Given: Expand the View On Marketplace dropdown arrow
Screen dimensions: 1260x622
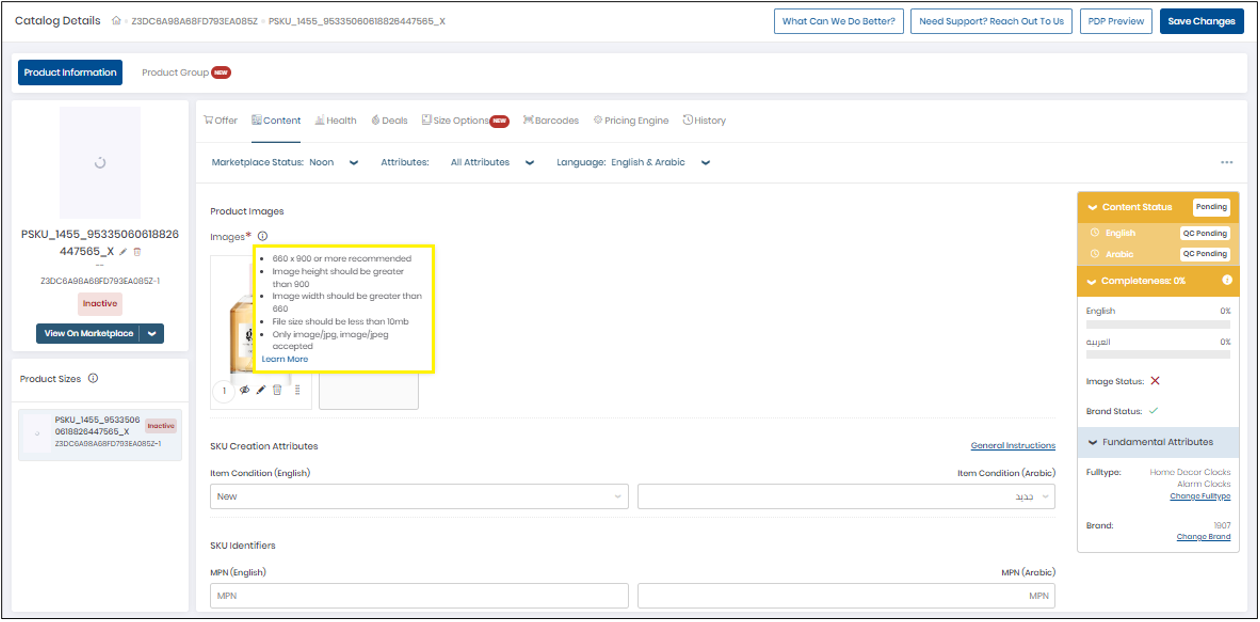Looking at the screenshot, I should pyautogui.click(x=151, y=333).
